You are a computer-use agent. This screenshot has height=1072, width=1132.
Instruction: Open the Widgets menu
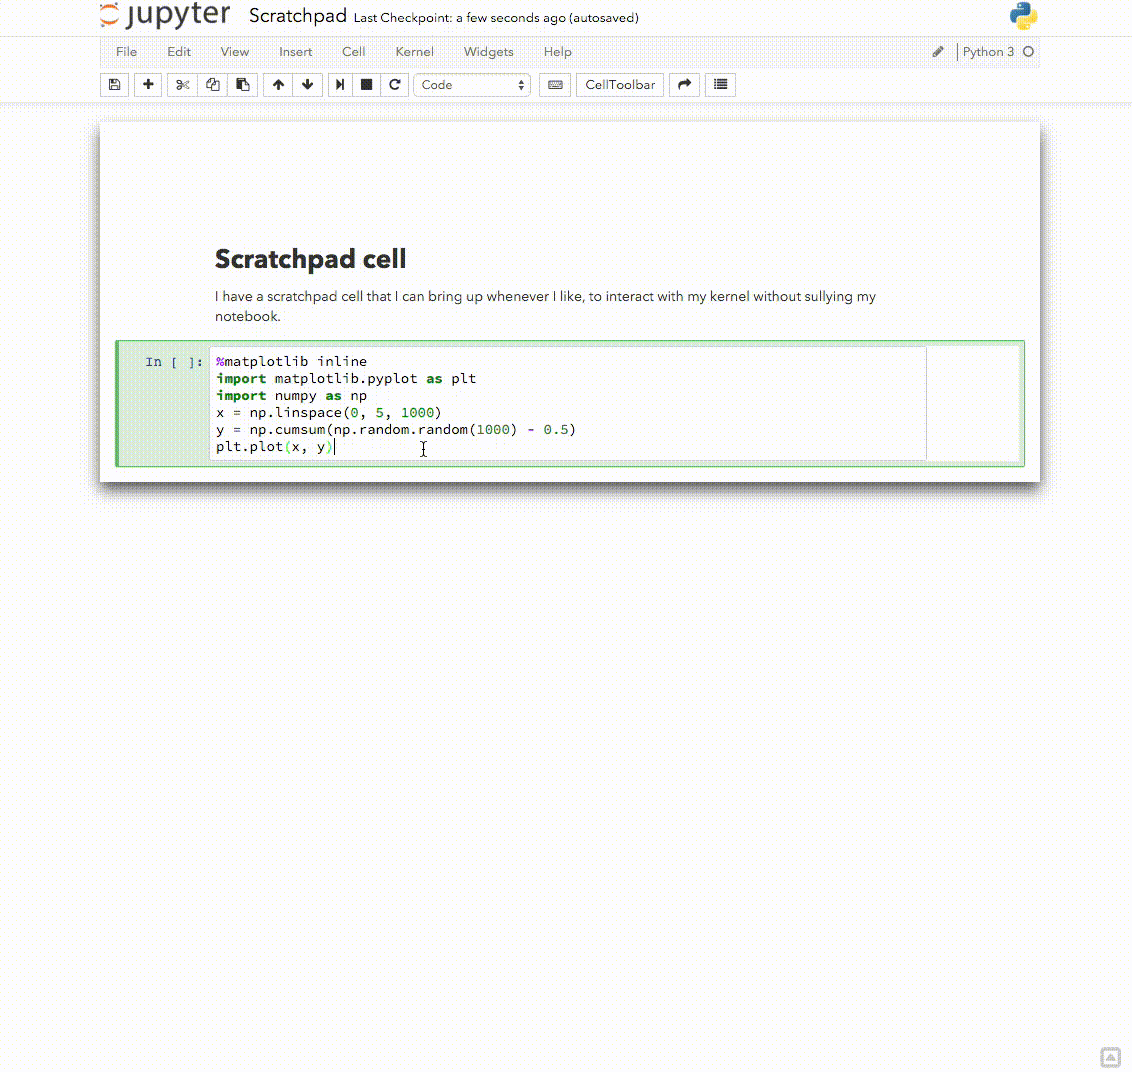488,52
